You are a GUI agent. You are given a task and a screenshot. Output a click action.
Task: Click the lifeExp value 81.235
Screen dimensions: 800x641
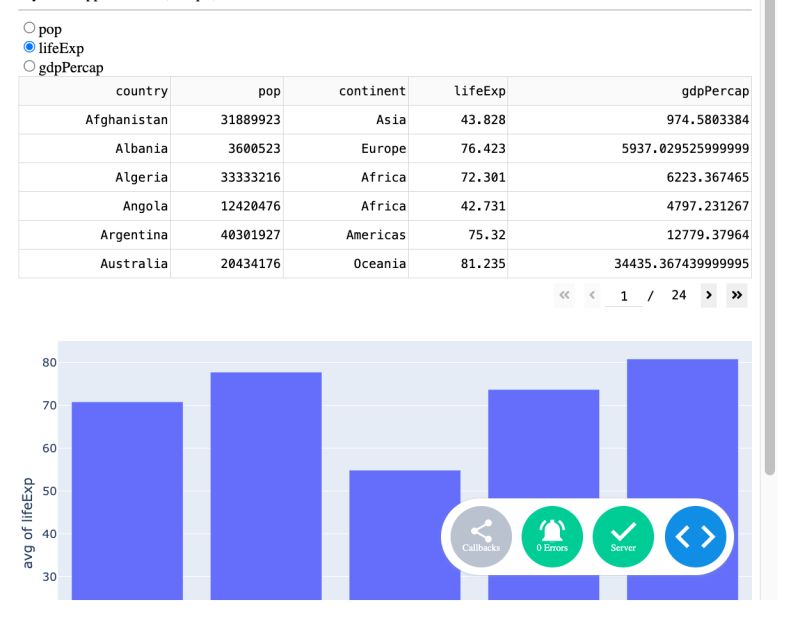tap(458, 264)
